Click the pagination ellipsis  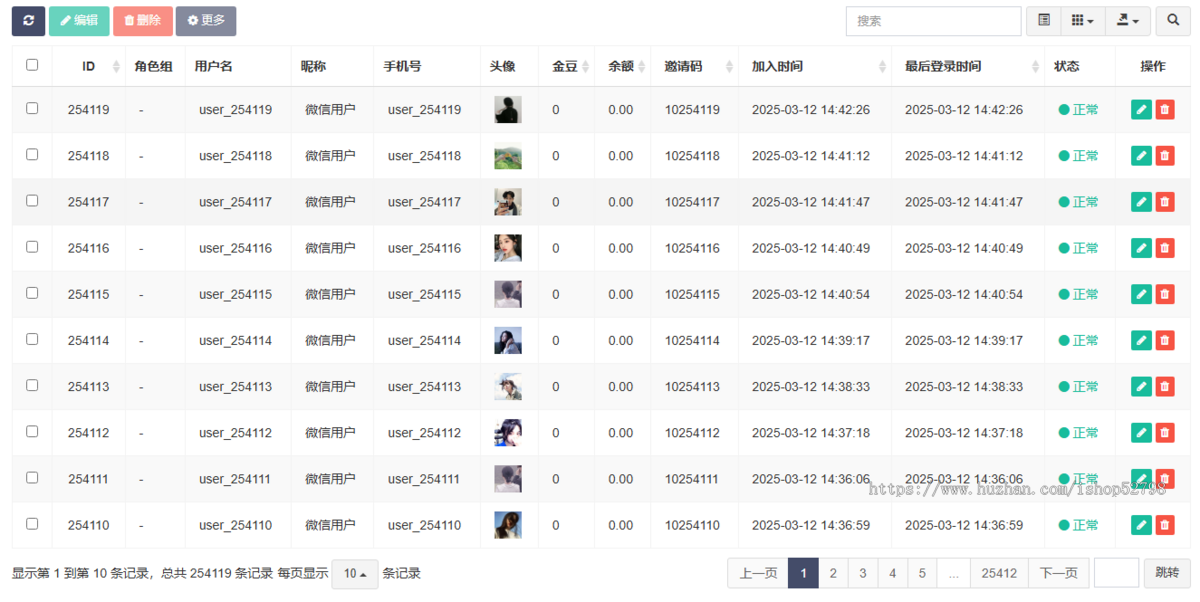pos(954,573)
